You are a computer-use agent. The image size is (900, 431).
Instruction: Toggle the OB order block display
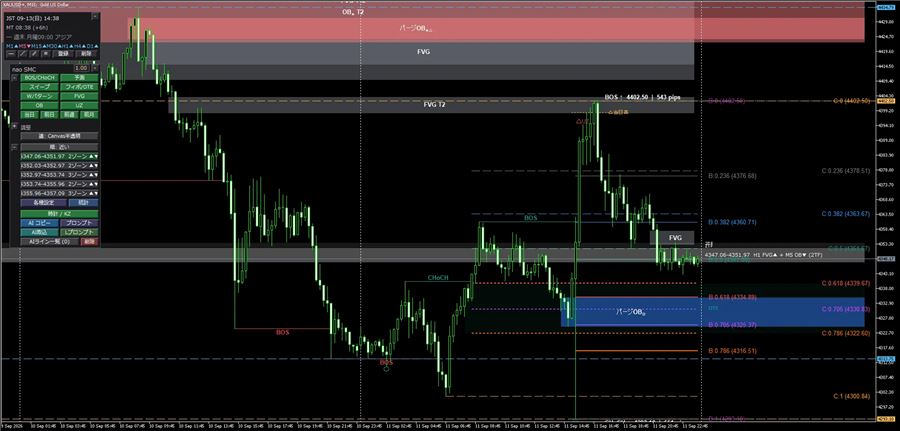(x=39, y=106)
